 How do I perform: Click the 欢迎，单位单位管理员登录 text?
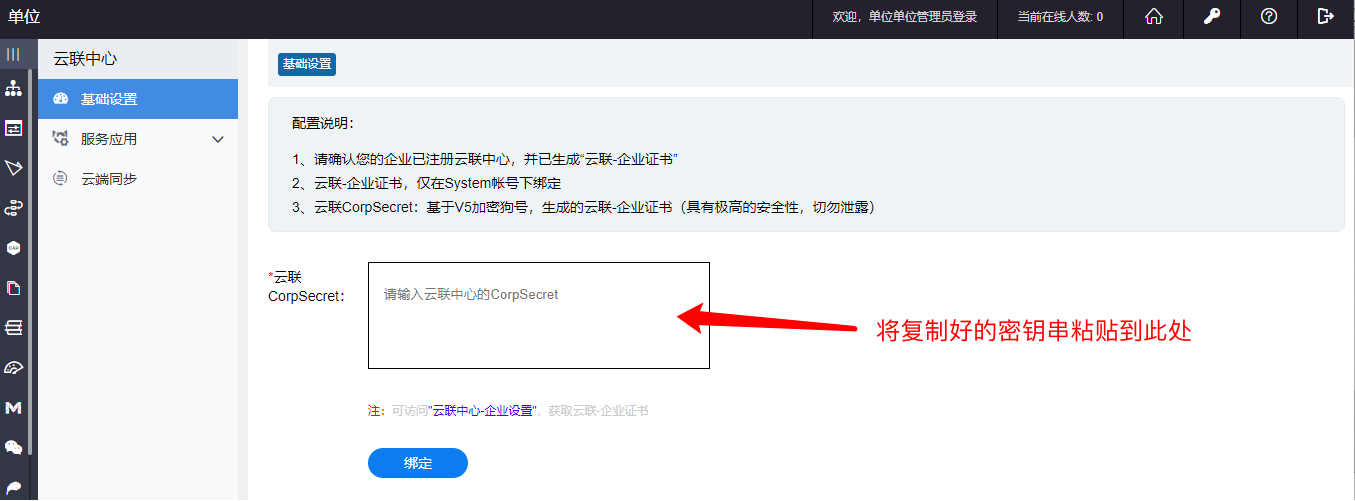905,16
